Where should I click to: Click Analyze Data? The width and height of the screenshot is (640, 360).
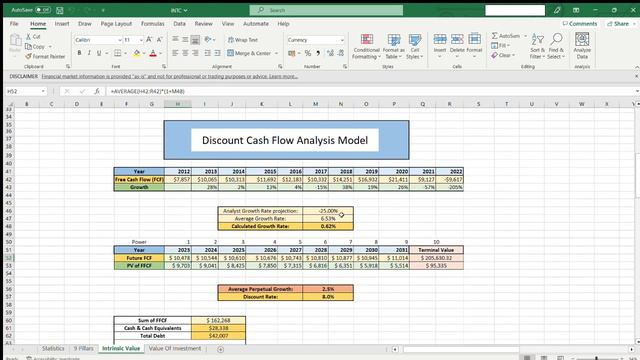582,46
